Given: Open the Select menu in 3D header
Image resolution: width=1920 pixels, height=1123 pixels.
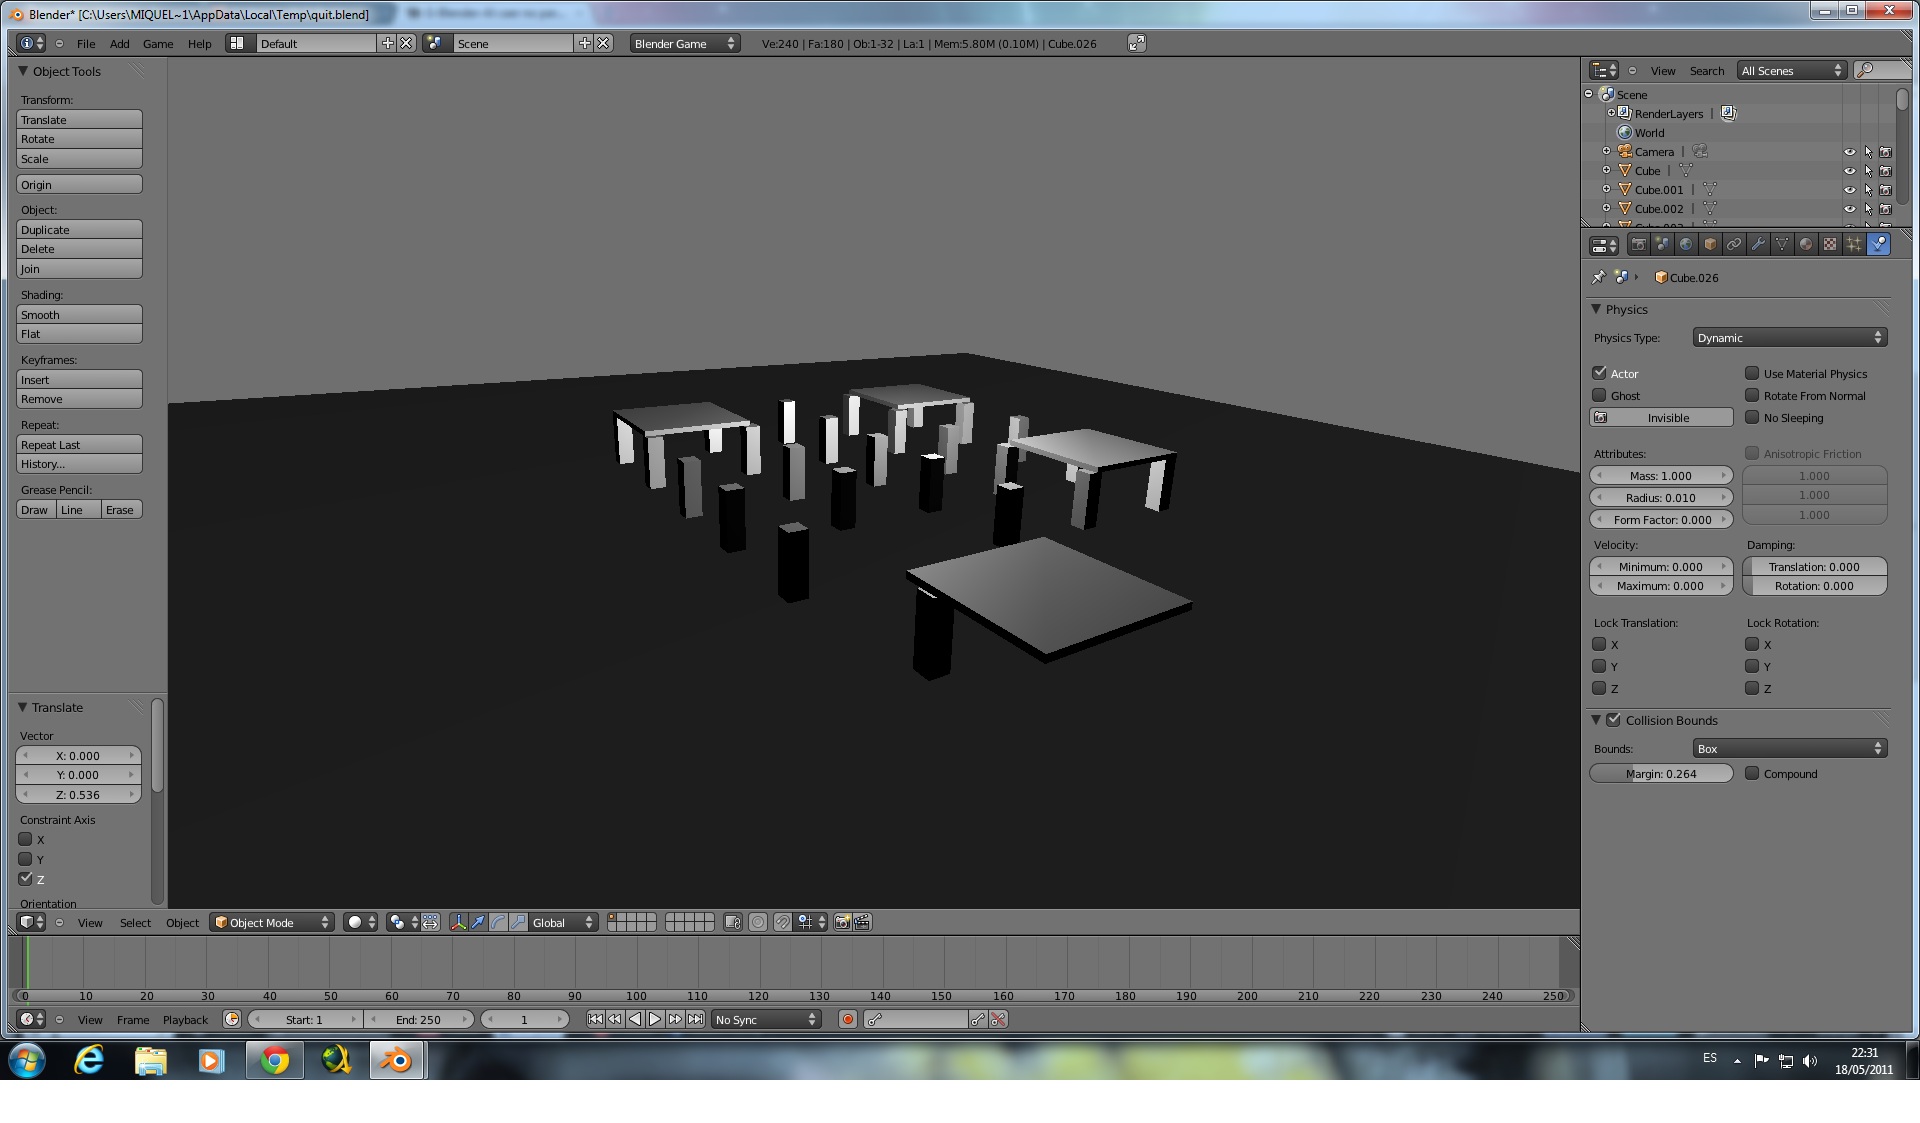Looking at the screenshot, I should click(x=135, y=923).
